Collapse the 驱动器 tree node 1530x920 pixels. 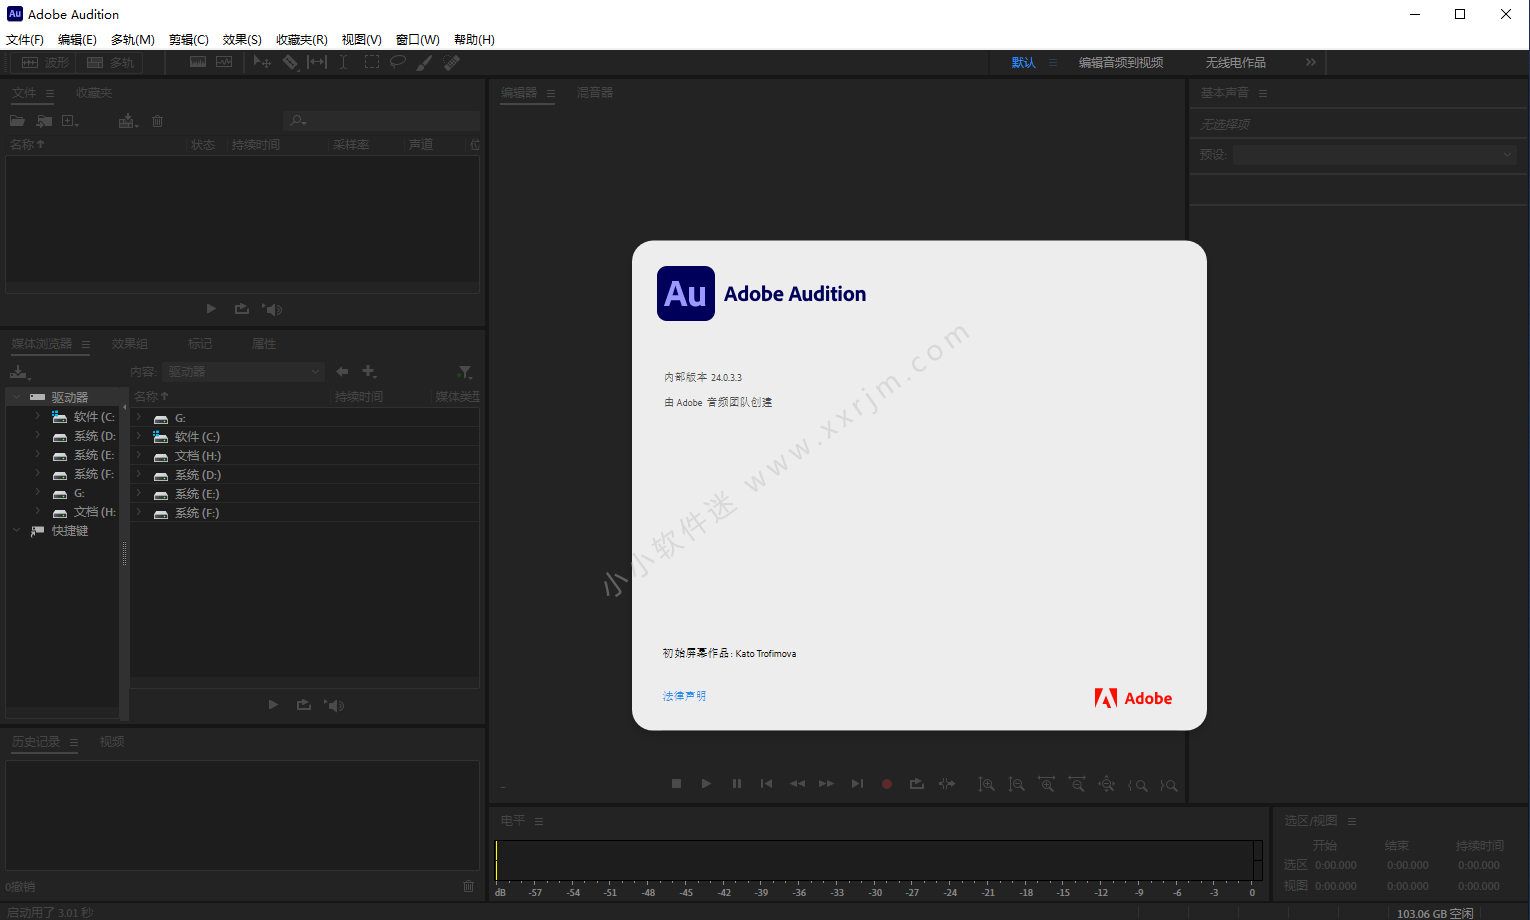[x=16, y=397]
